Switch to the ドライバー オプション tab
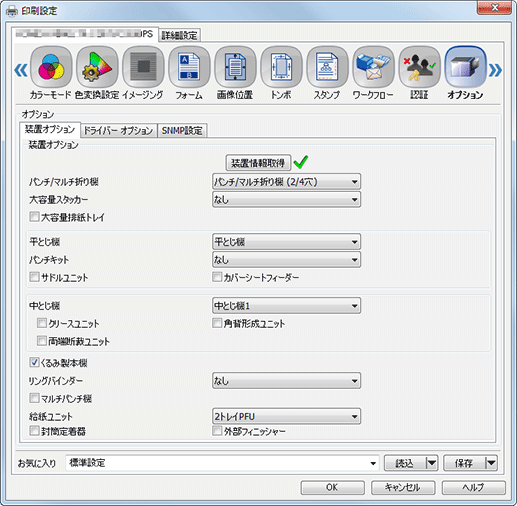This screenshot has width=517, height=506. [118, 130]
